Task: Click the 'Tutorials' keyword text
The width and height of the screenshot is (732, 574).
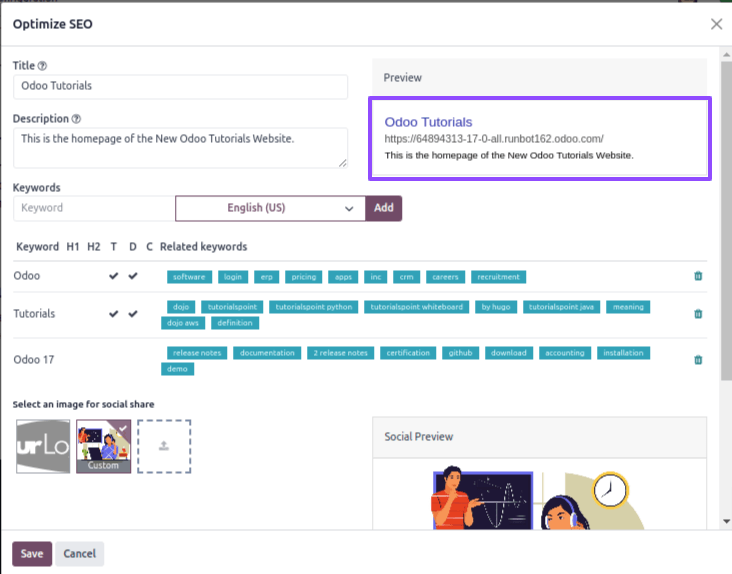Action: click(x=34, y=314)
